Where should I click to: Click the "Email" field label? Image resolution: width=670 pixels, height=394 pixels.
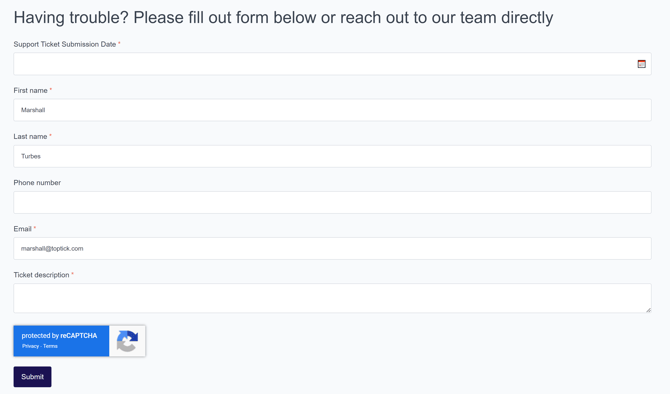click(x=23, y=229)
